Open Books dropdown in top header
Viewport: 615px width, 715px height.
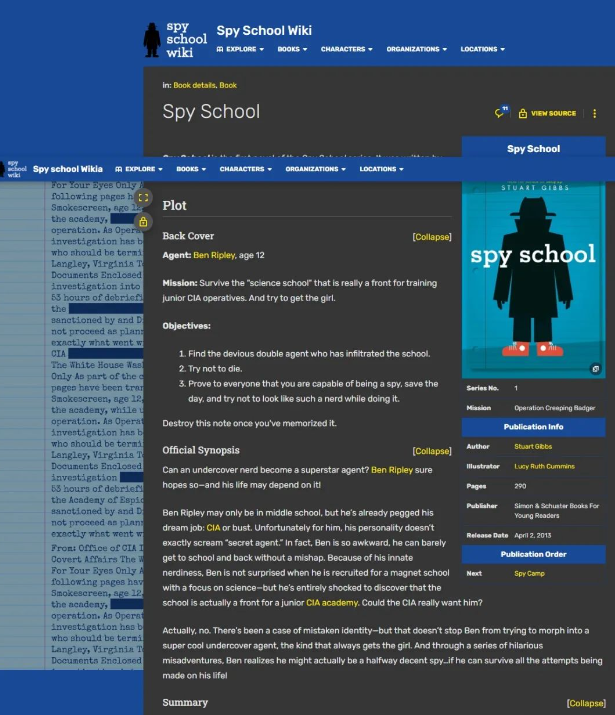292,49
